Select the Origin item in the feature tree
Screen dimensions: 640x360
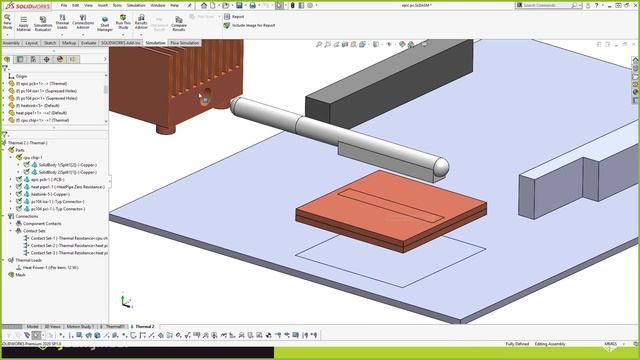click(18, 76)
